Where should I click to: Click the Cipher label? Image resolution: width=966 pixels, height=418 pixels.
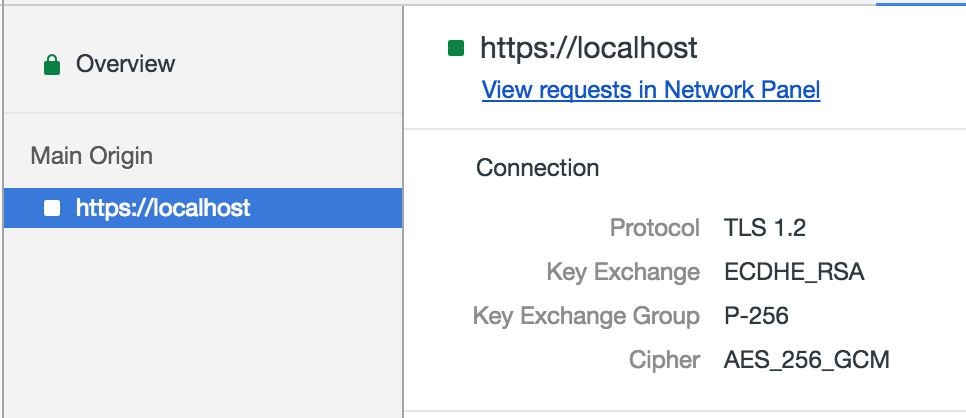pos(665,360)
